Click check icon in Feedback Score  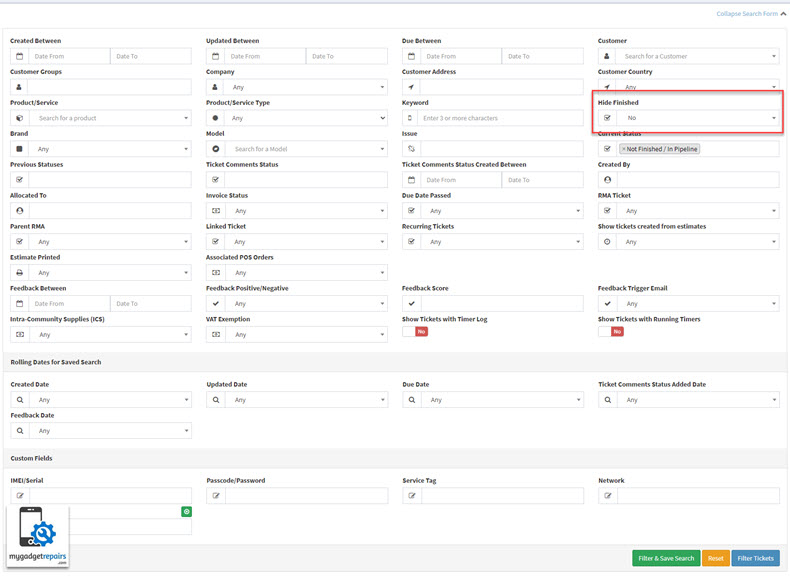click(x=411, y=303)
